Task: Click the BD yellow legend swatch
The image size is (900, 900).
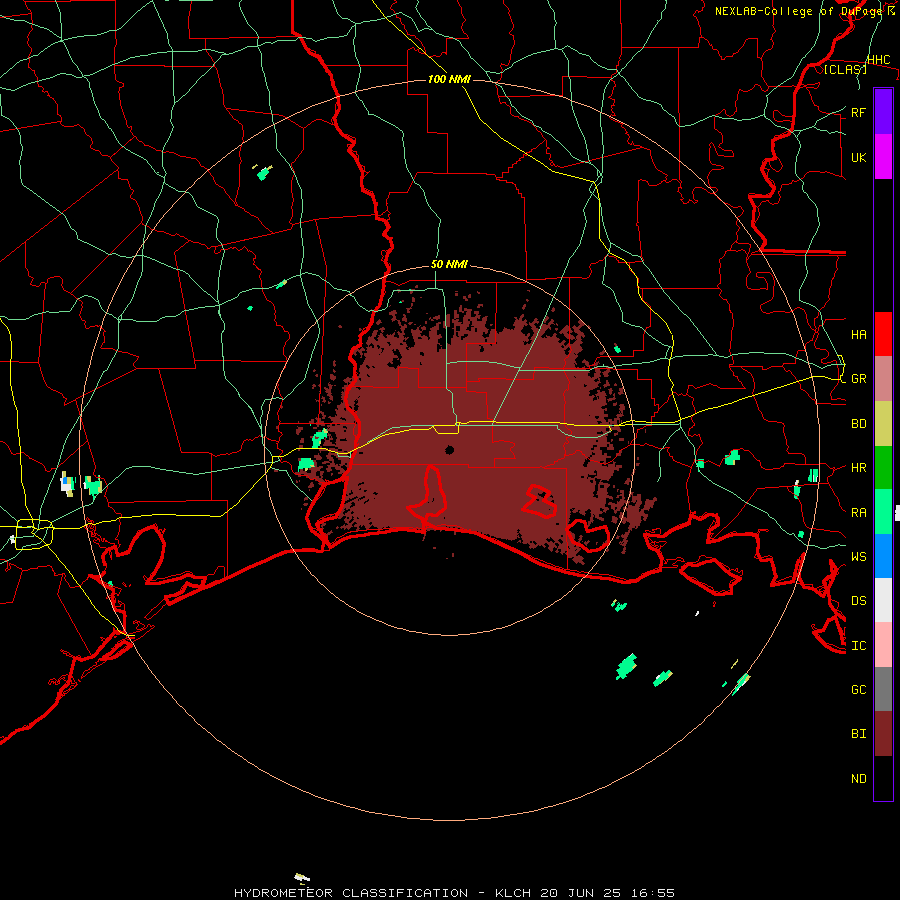Action: point(883,424)
